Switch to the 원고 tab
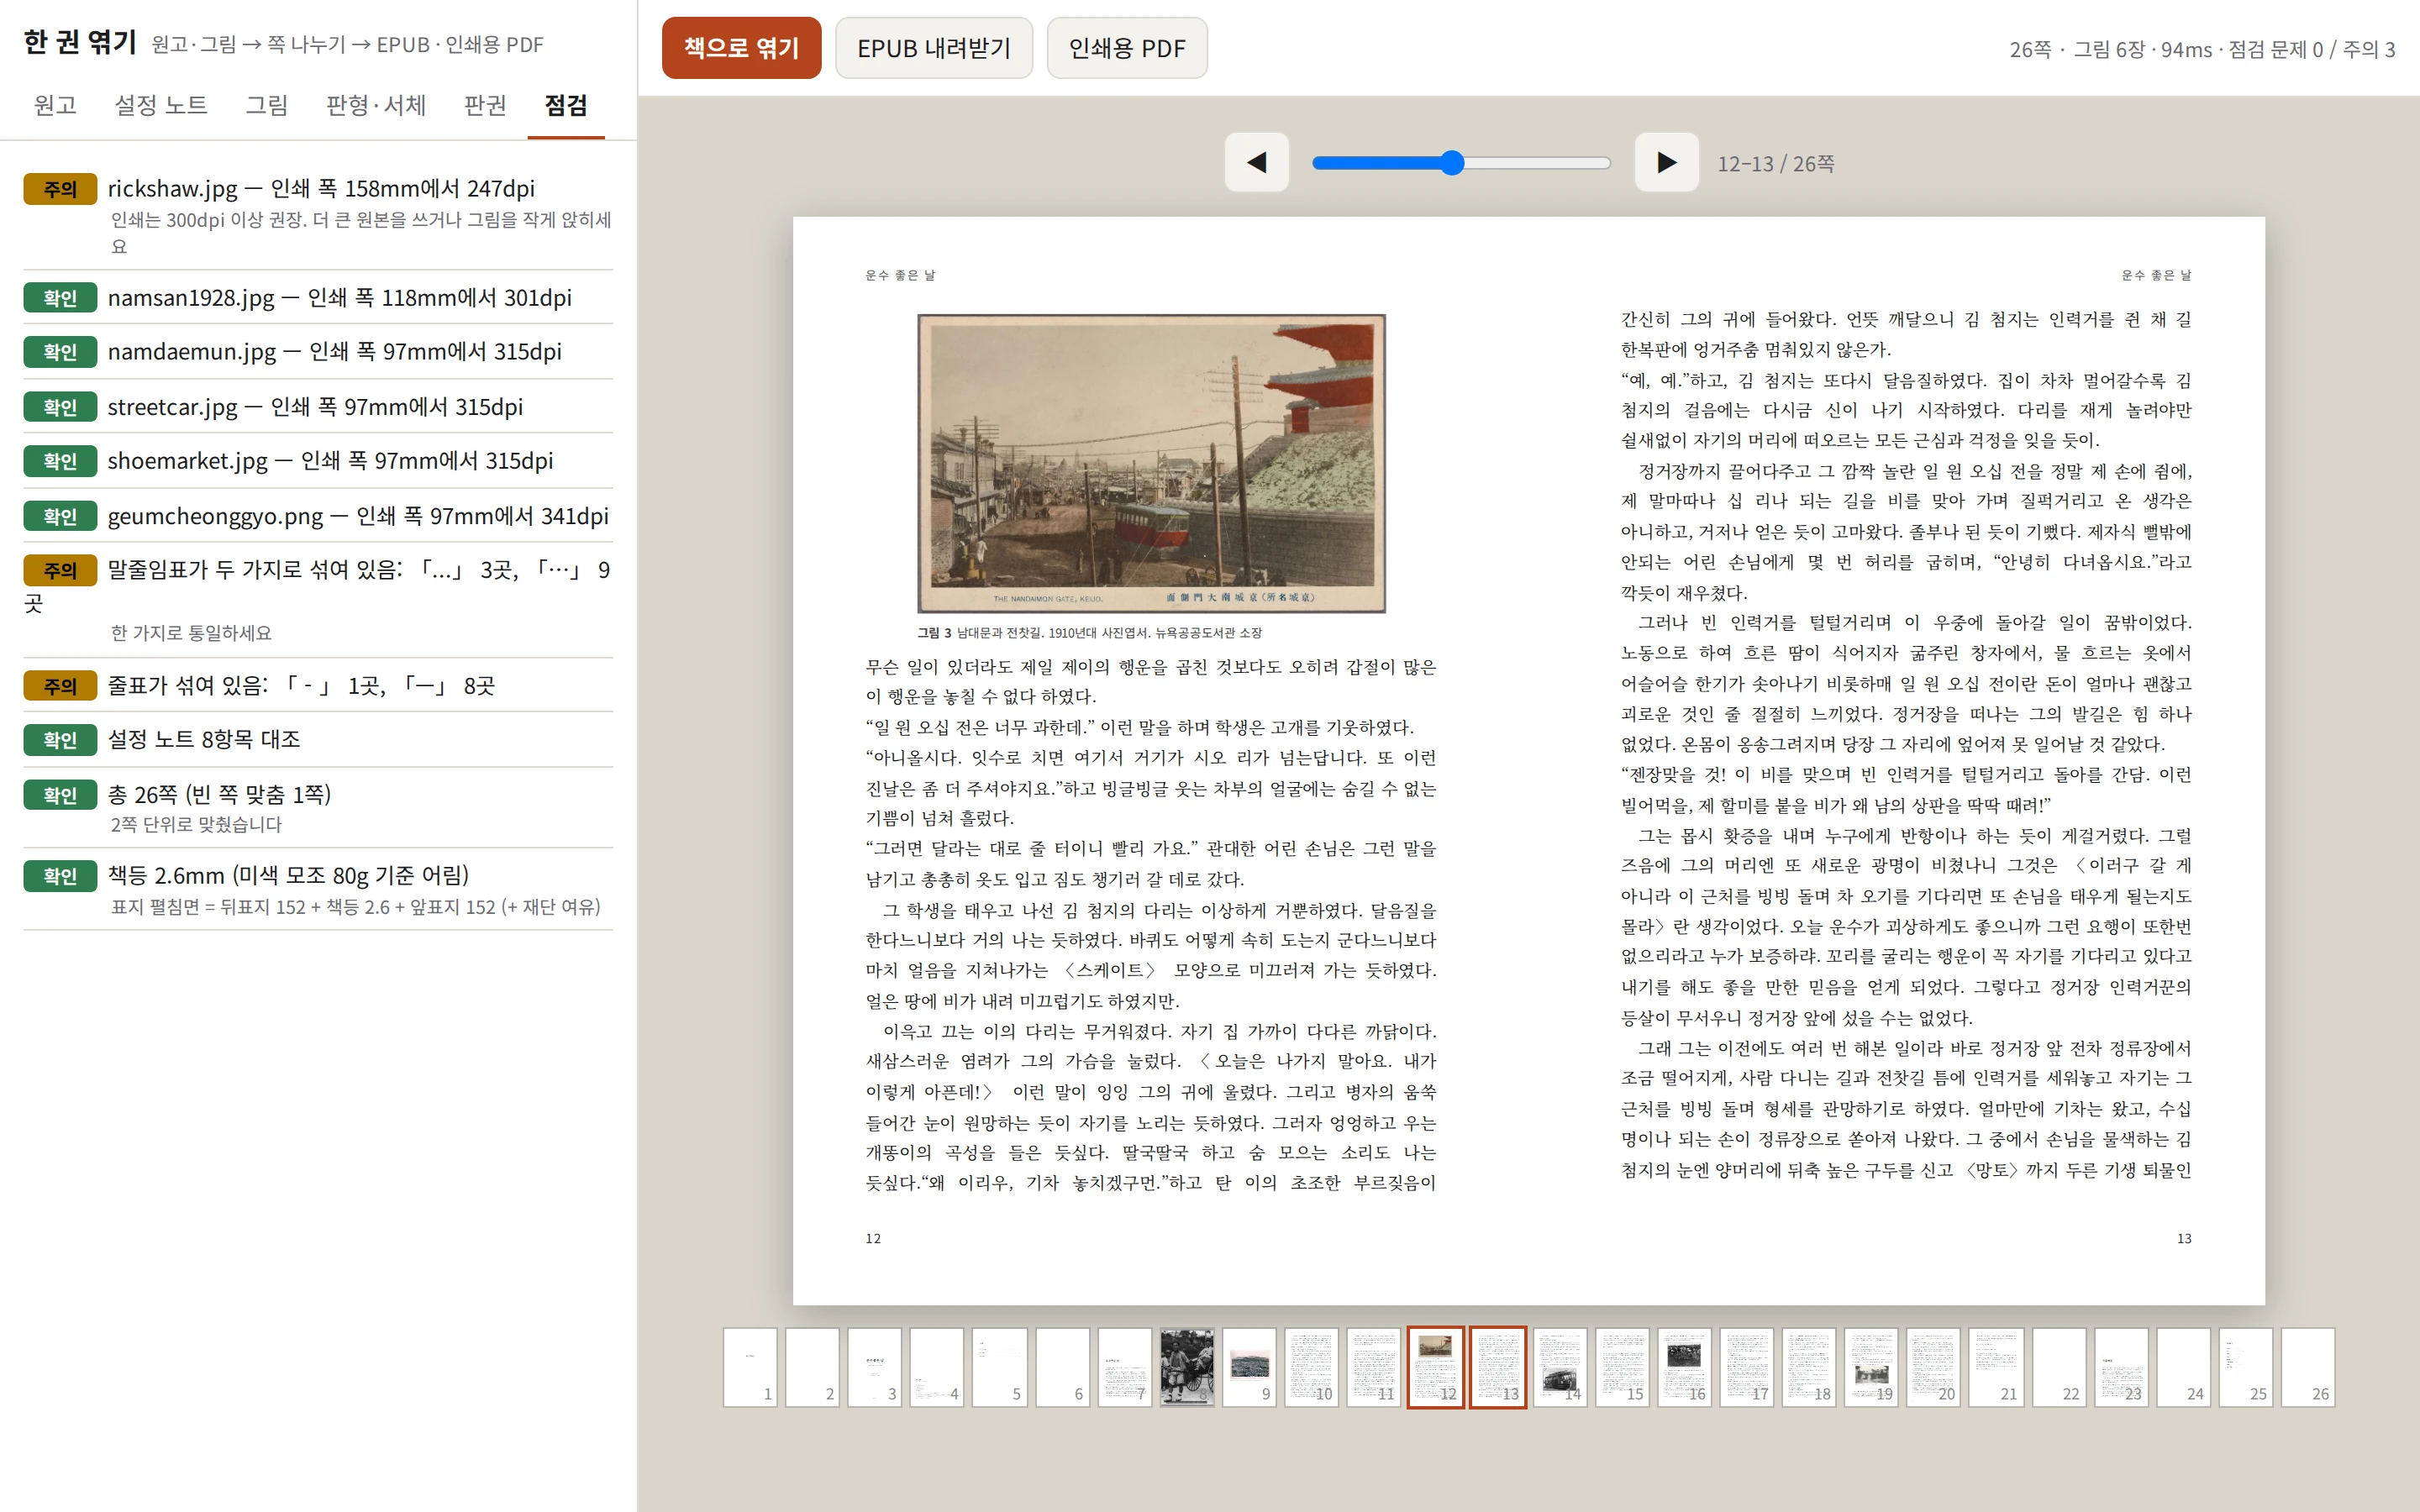2420x1512 pixels. click(x=55, y=105)
